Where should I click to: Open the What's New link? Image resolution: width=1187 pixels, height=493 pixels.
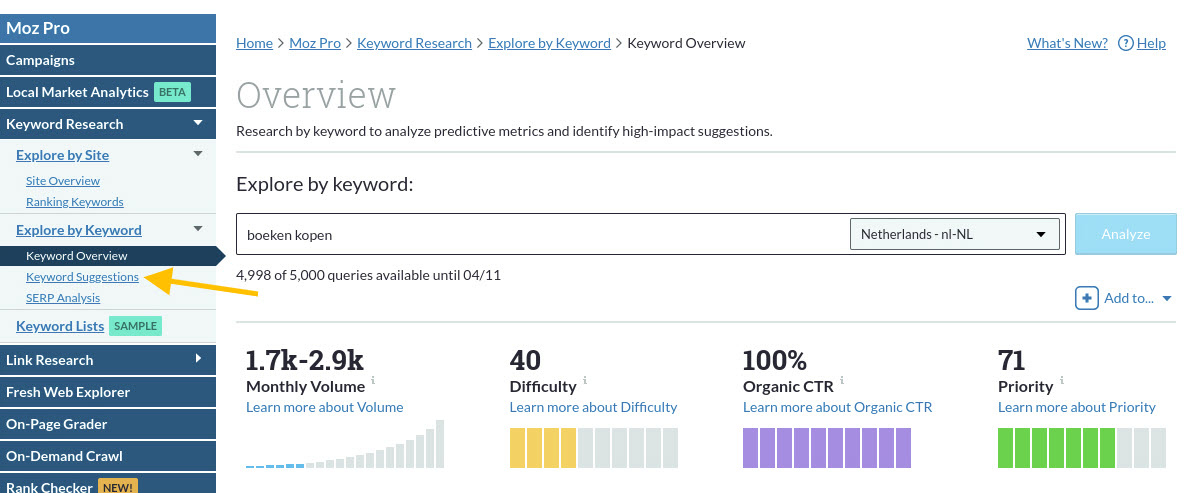coord(1067,43)
